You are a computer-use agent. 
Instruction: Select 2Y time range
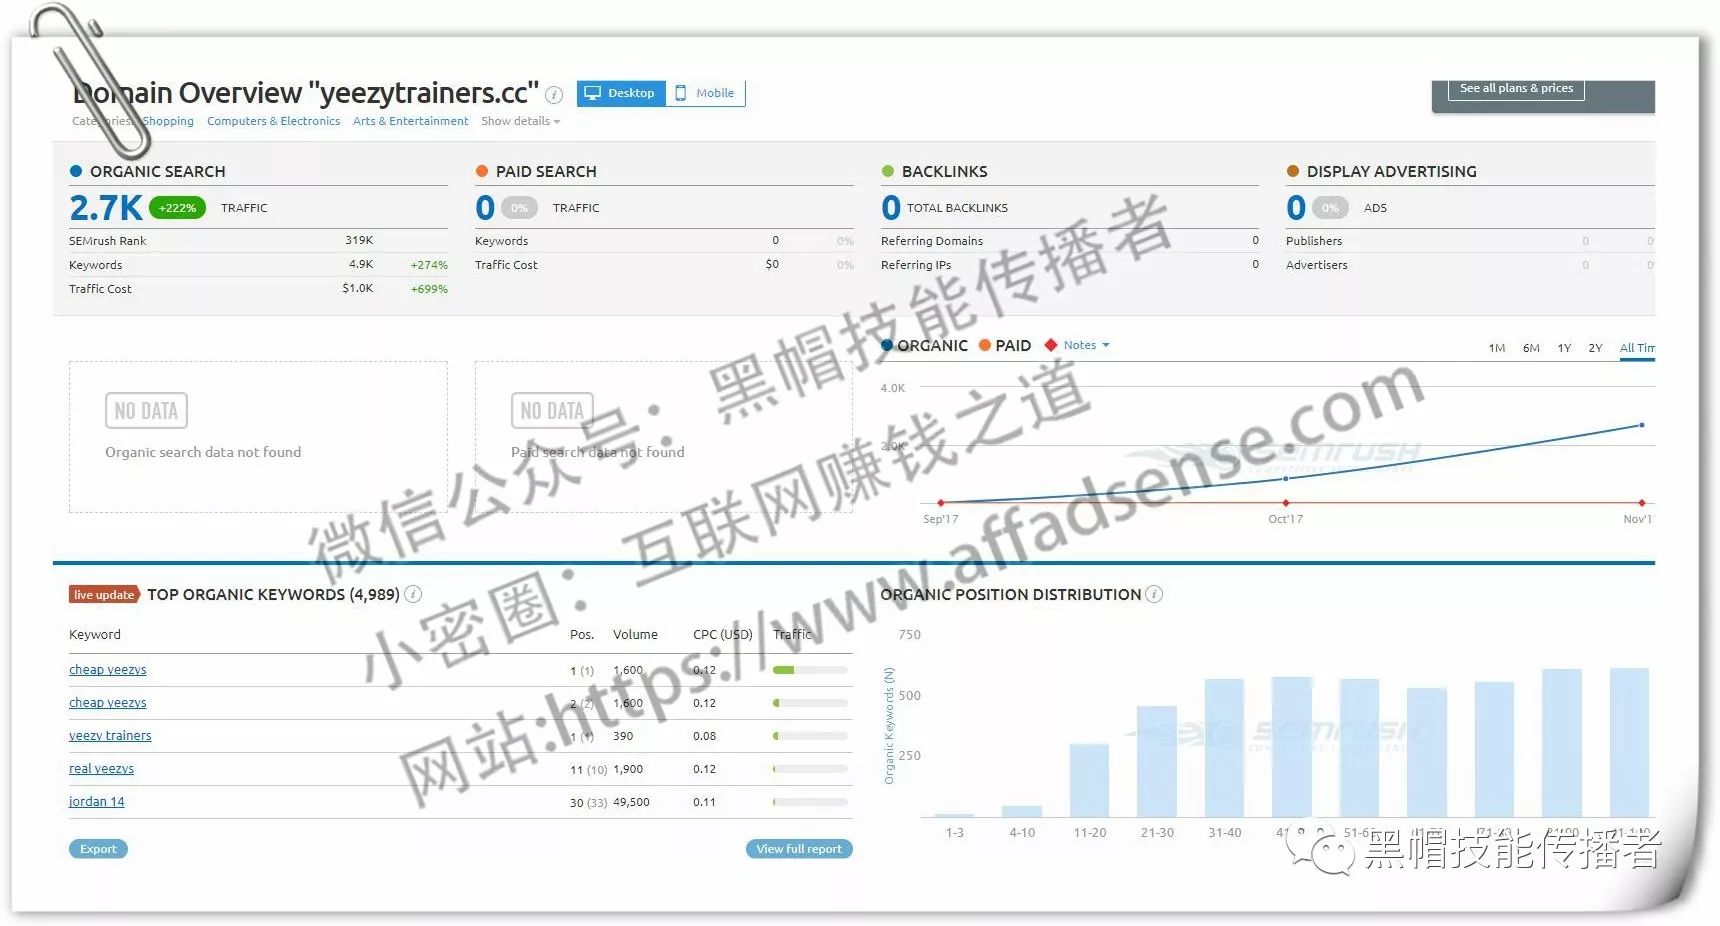click(1595, 348)
